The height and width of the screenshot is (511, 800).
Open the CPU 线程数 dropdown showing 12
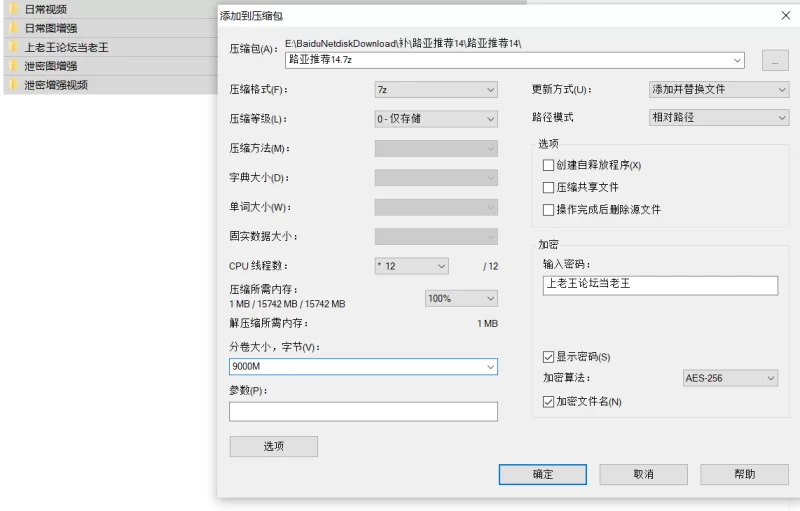point(412,266)
